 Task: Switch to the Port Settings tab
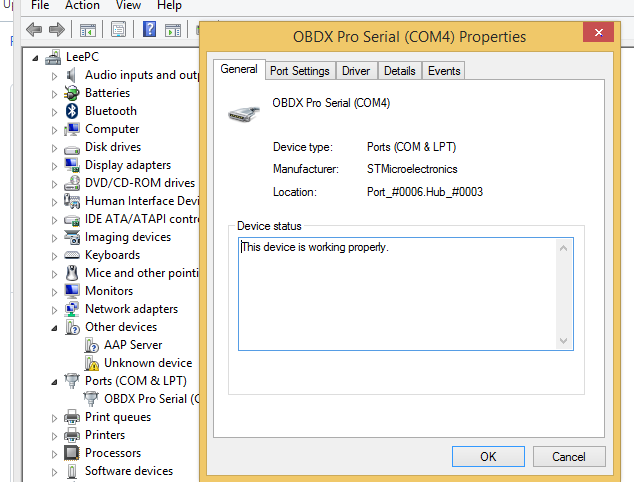[x=300, y=71]
